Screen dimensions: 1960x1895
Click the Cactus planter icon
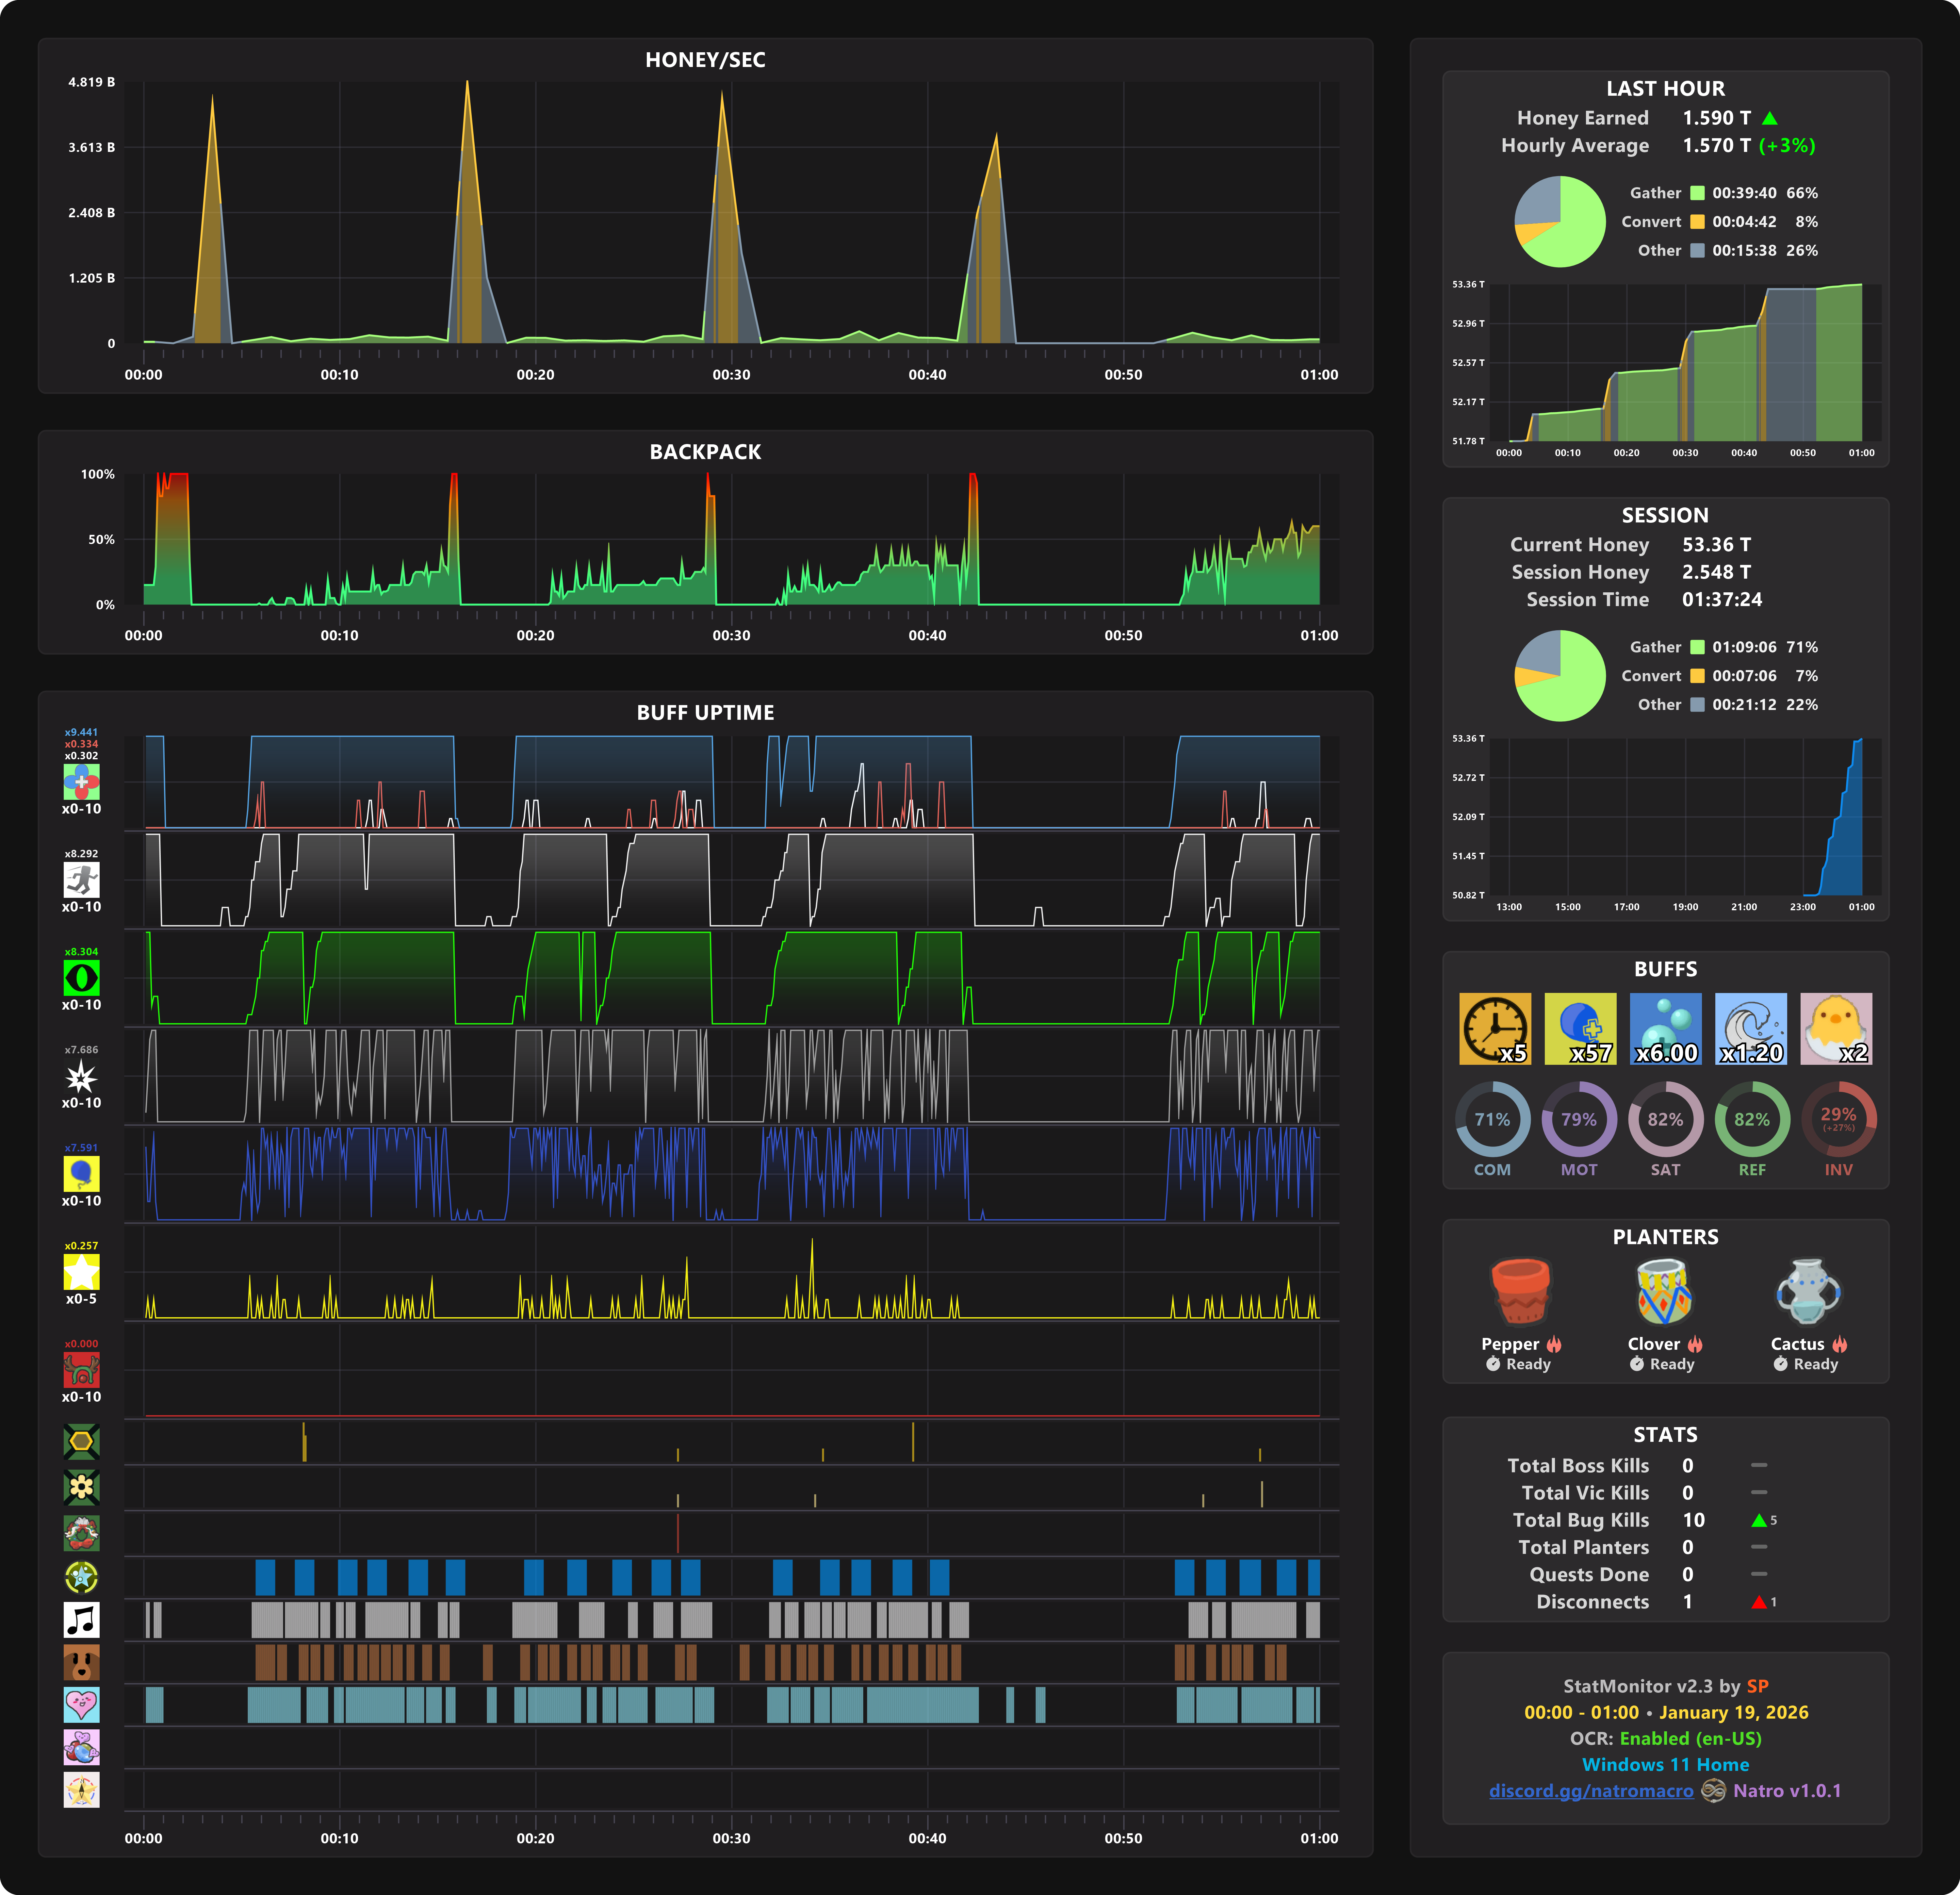click(1808, 1291)
